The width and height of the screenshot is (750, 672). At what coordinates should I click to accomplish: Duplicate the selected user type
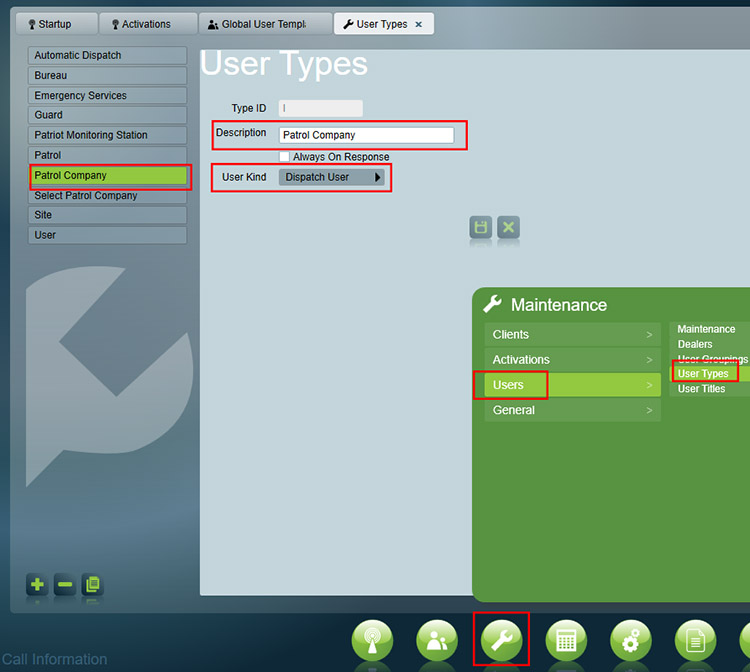coord(93,584)
